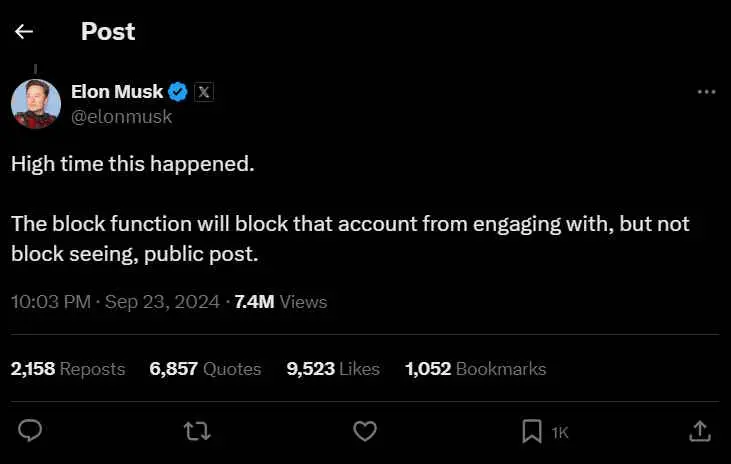Bookmark the post with bookmark icon
Viewport: 731px width, 464px height.
point(531,431)
